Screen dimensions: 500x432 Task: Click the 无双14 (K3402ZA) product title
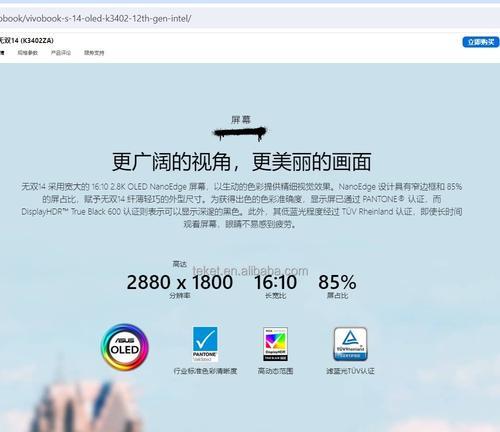(x=27, y=40)
